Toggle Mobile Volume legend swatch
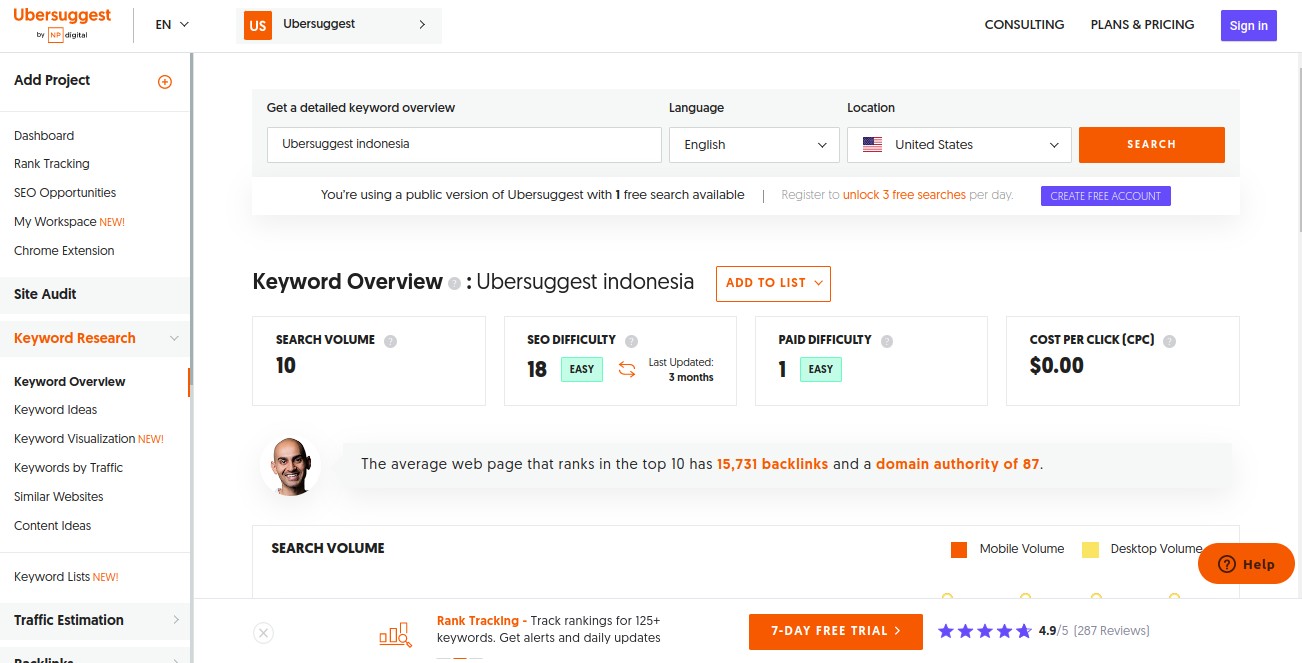 point(959,549)
